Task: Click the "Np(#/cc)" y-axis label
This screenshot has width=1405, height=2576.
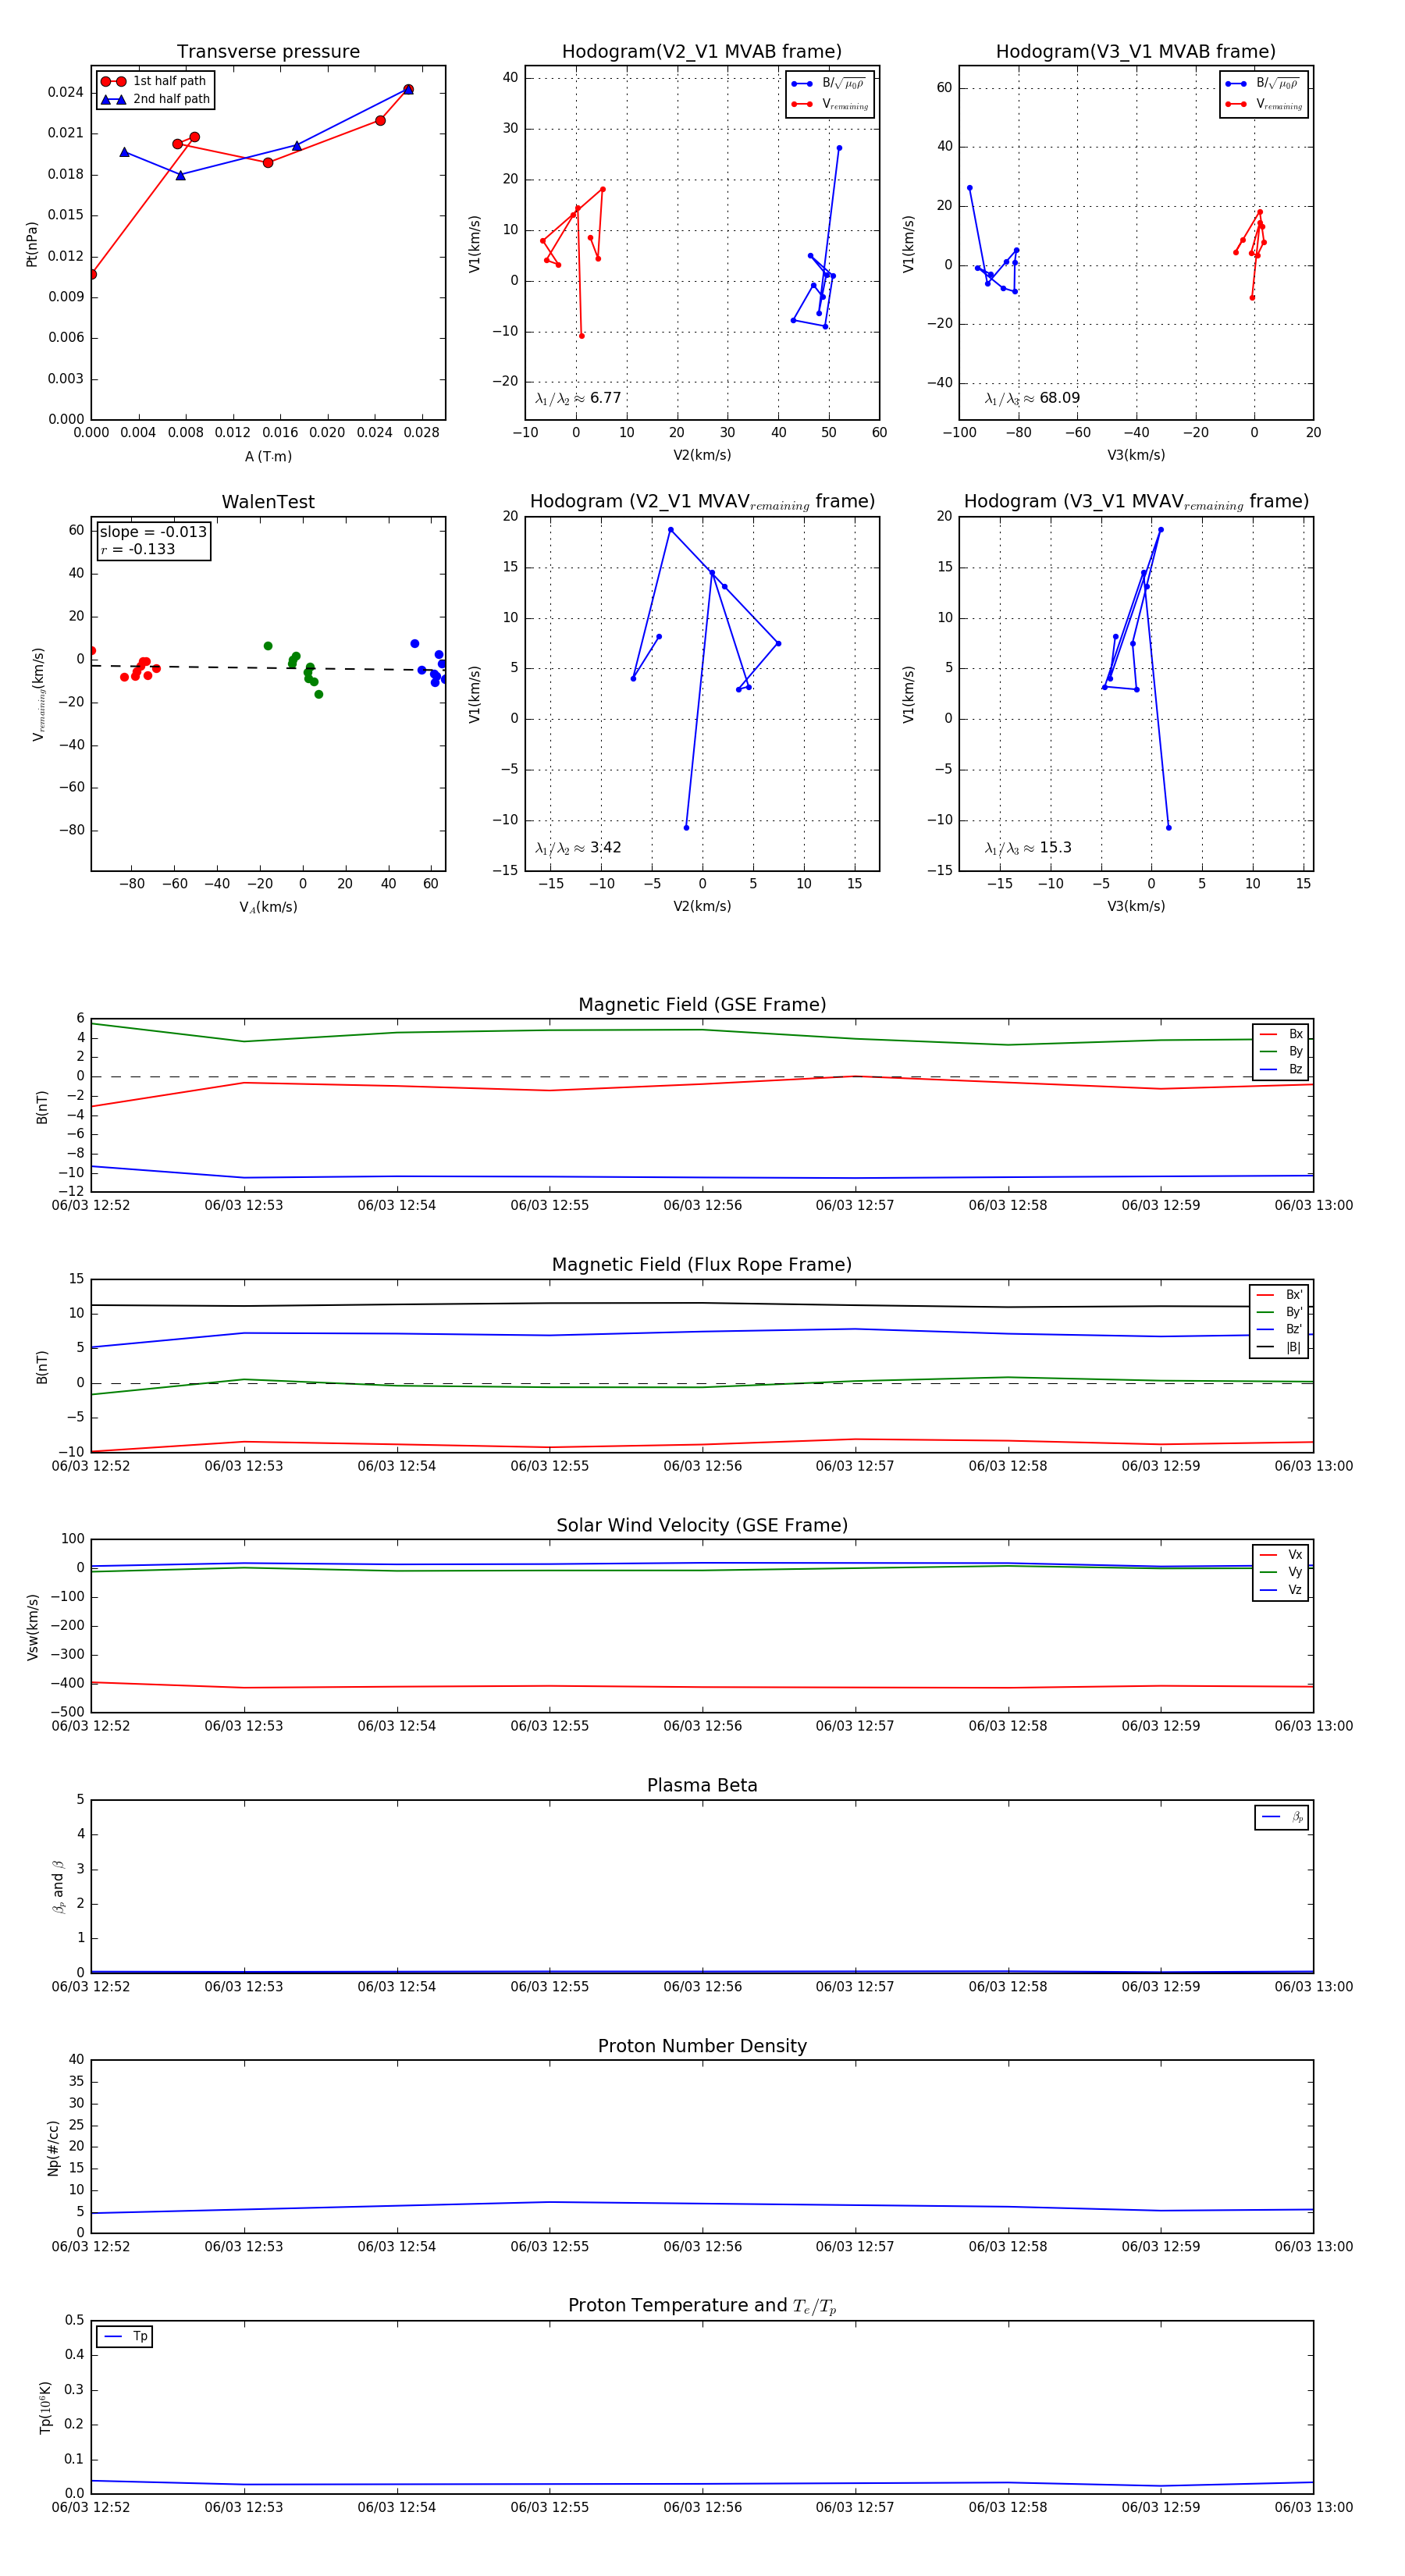Action: [53, 2147]
